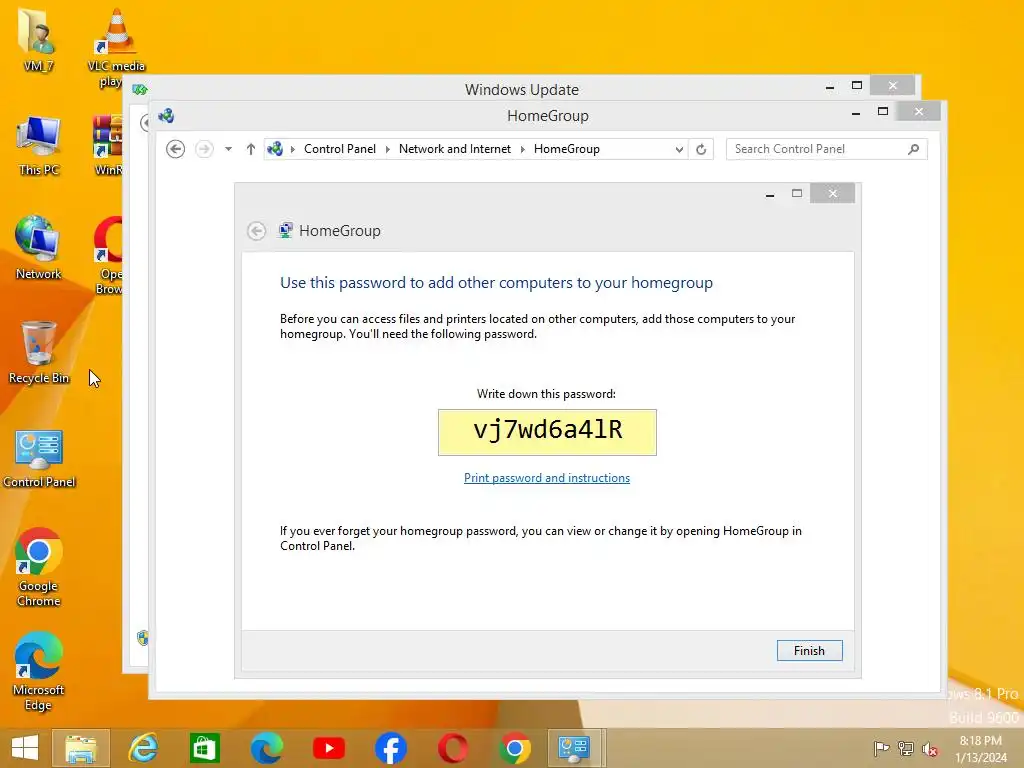Screen dimensions: 1024x768
Task: Click the muted volume tray icon
Action: tap(930, 748)
